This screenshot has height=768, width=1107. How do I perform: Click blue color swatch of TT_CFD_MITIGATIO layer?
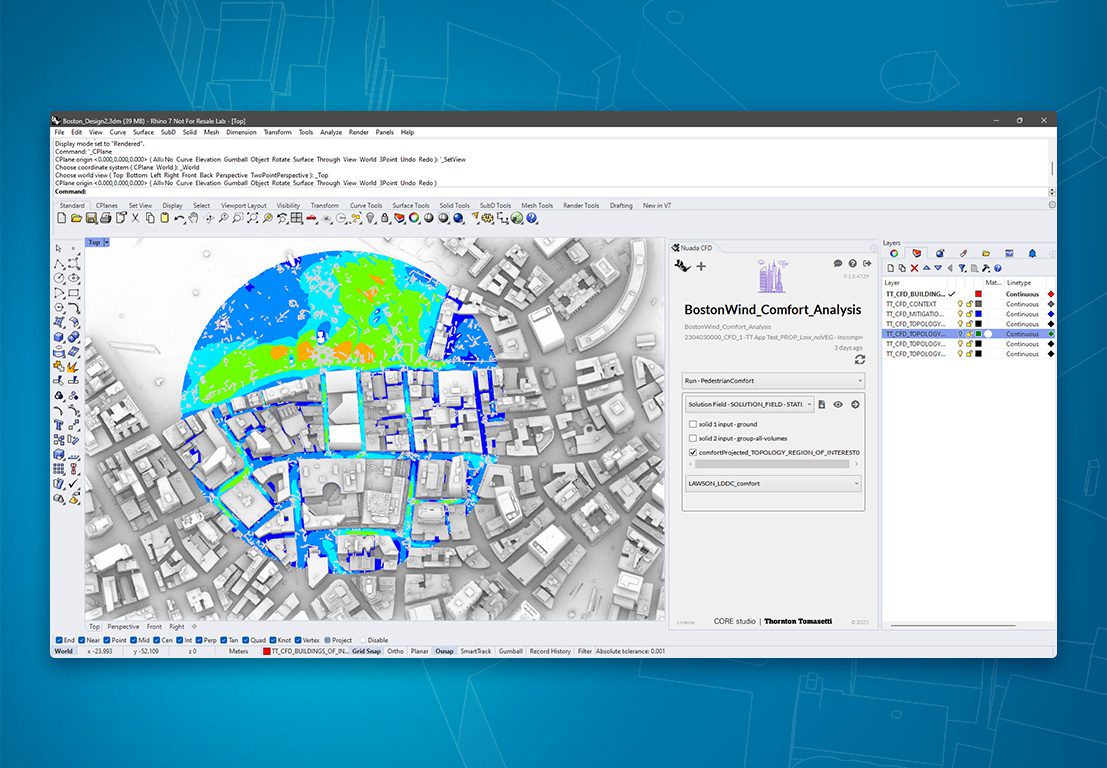point(979,314)
